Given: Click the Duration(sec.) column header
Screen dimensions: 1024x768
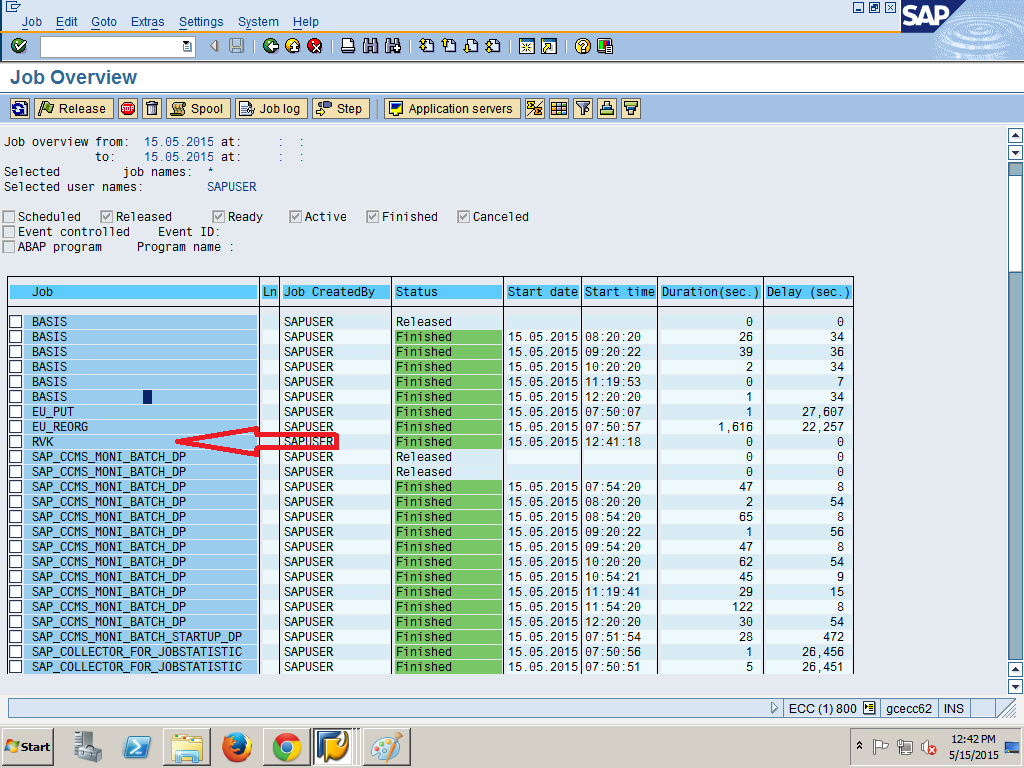Looking at the screenshot, I should pos(711,292).
